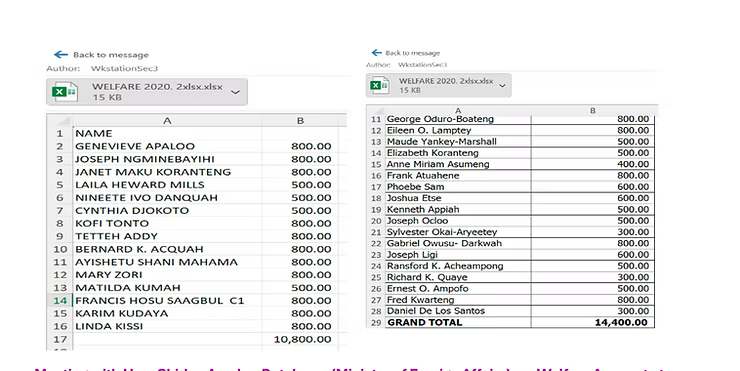740x371 pixels.
Task: Click the left Back to message arrow icon
Action: [x=61, y=55]
